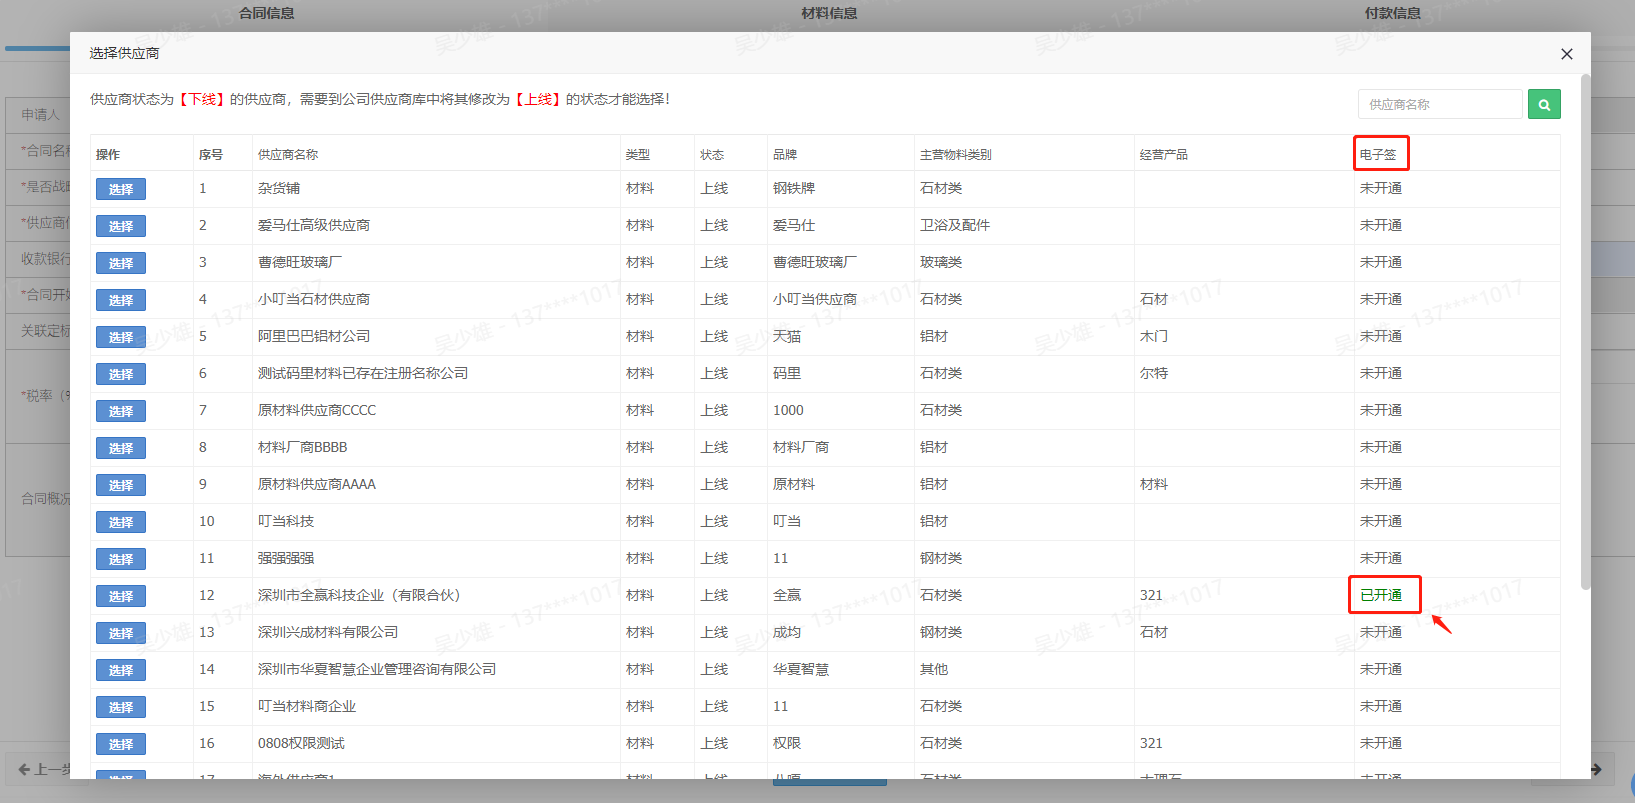Click product cell 木门

pos(1154,336)
